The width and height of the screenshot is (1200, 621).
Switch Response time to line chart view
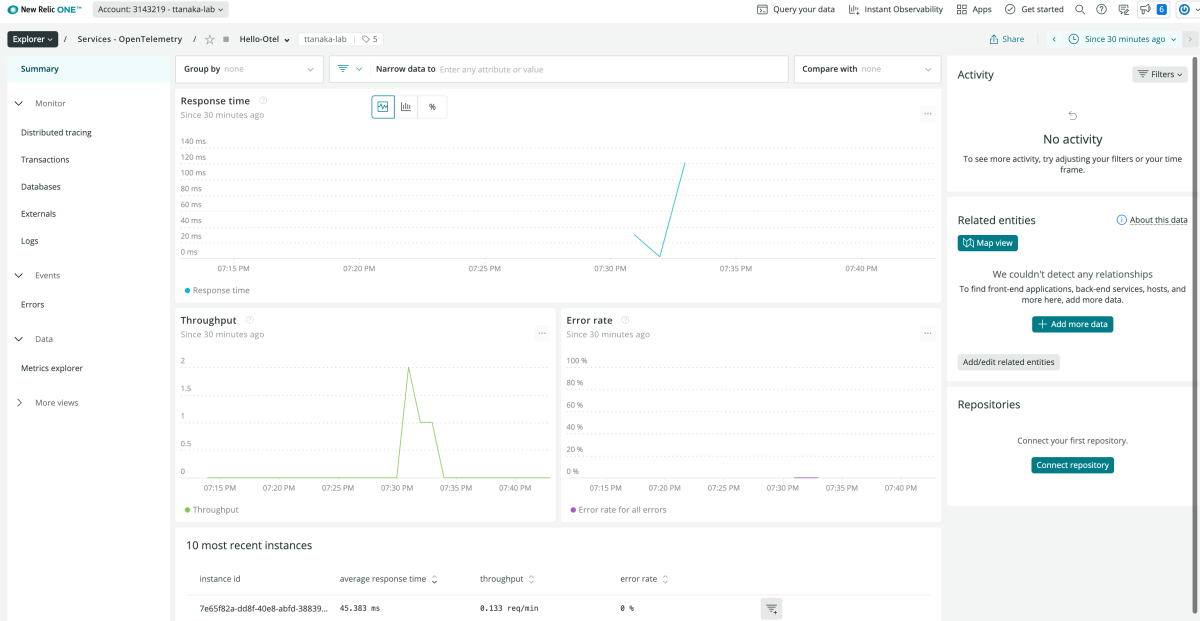pyautogui.click(x=383, y=107)
